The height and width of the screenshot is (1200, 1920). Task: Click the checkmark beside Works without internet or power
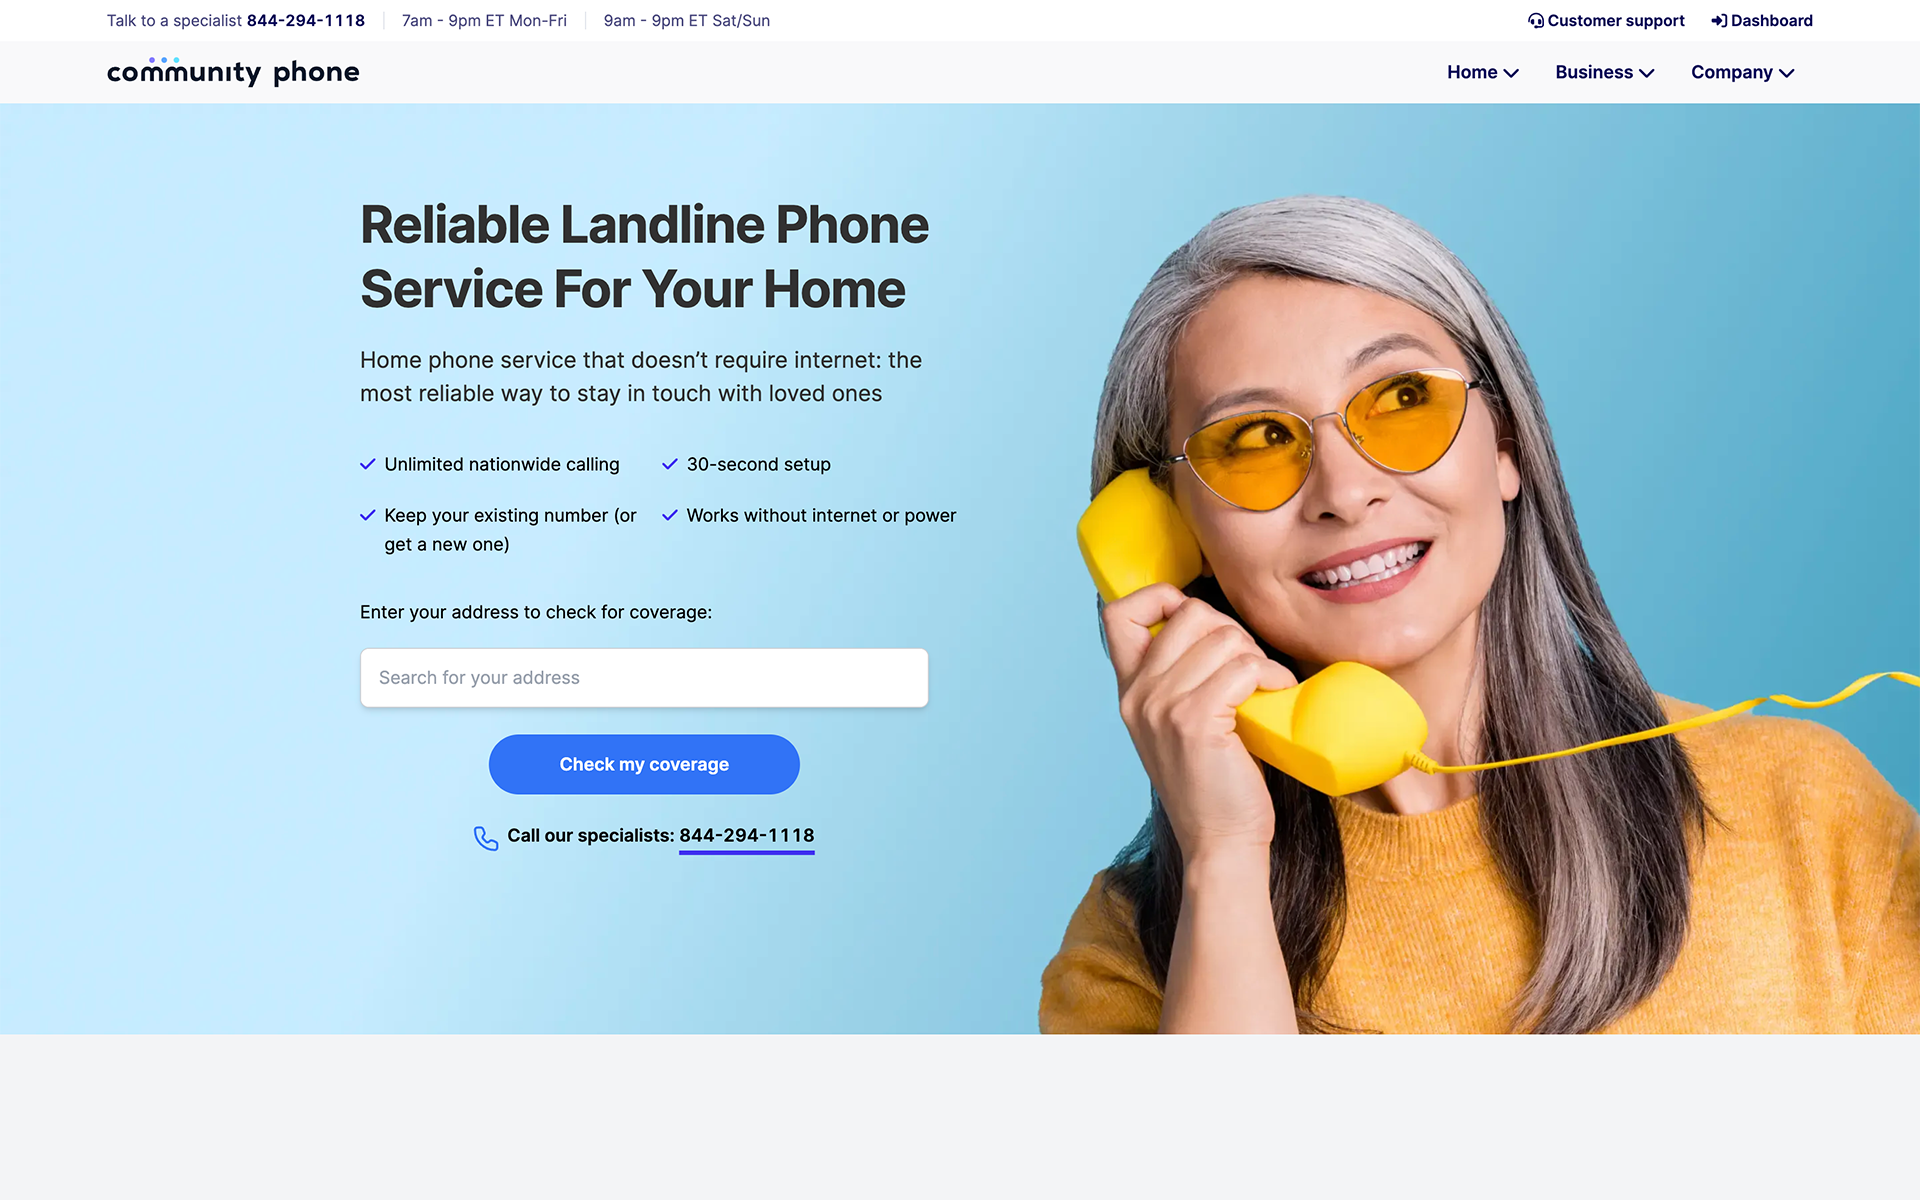(670, 515)
